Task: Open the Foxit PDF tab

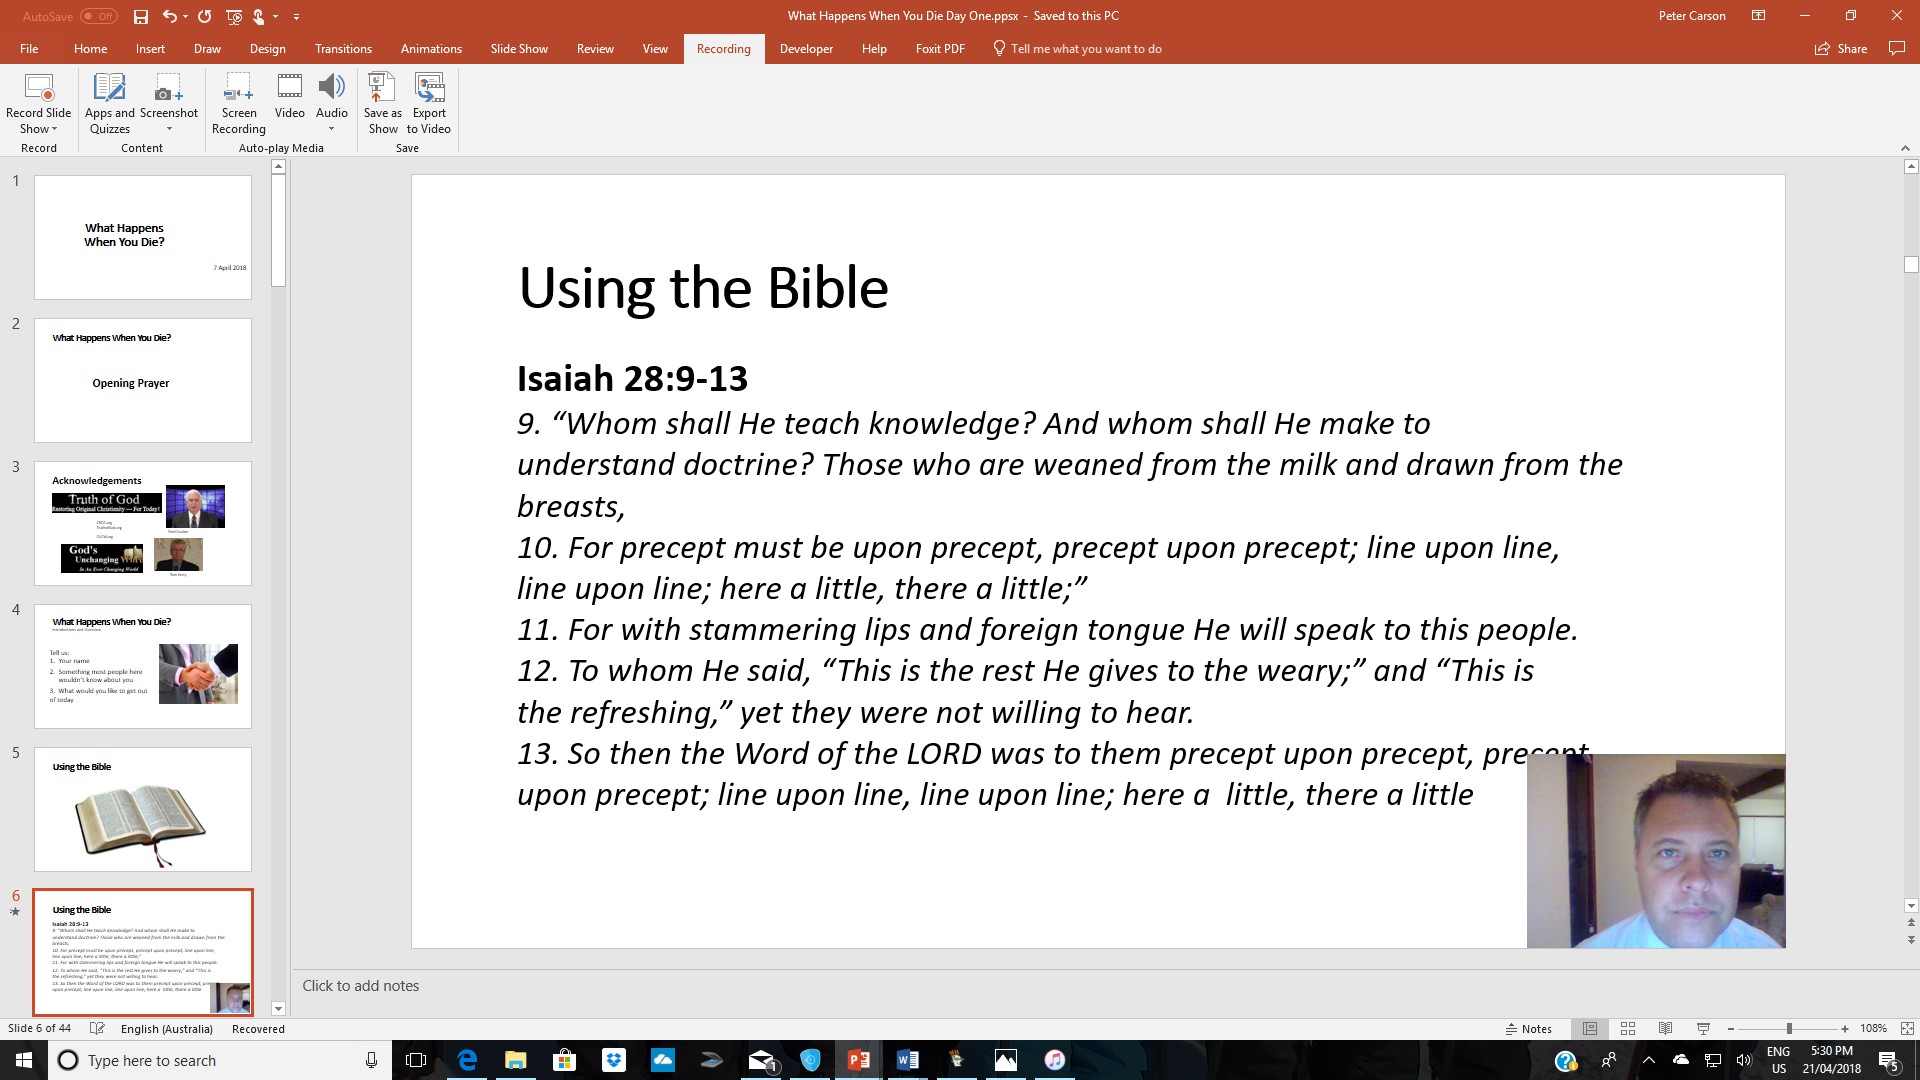Action: pos(939,48)
